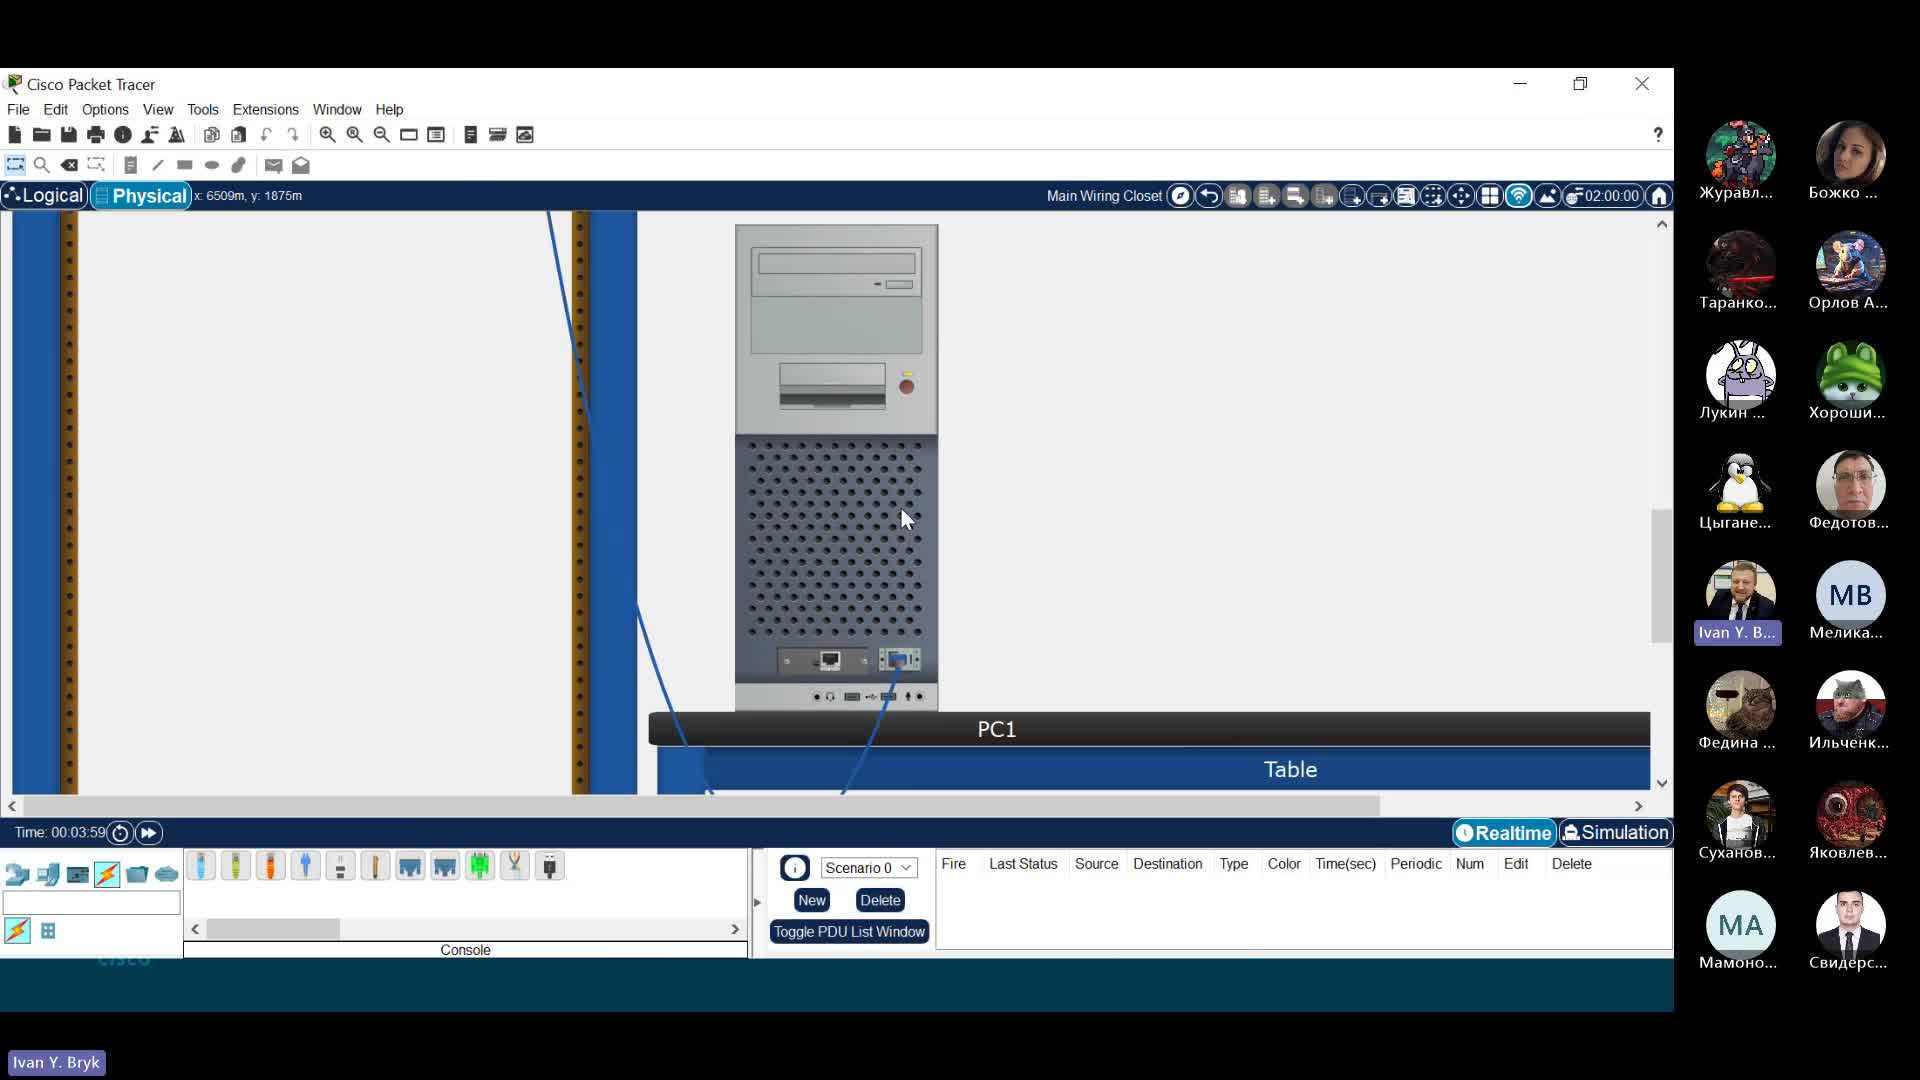Click the Paste icon in toolbar

(239, 135)
